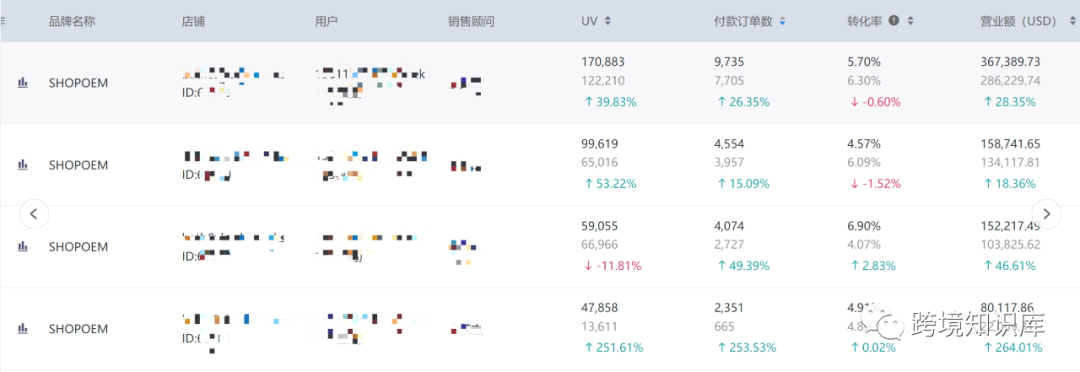Go to previous columns with left arrow

[34, 214]
